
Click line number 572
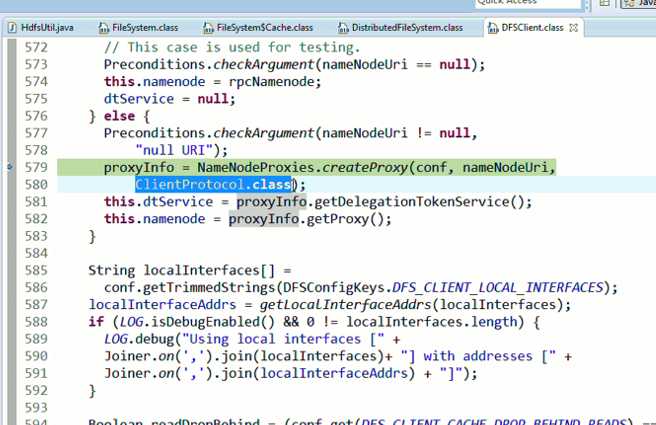coord(36,47)
